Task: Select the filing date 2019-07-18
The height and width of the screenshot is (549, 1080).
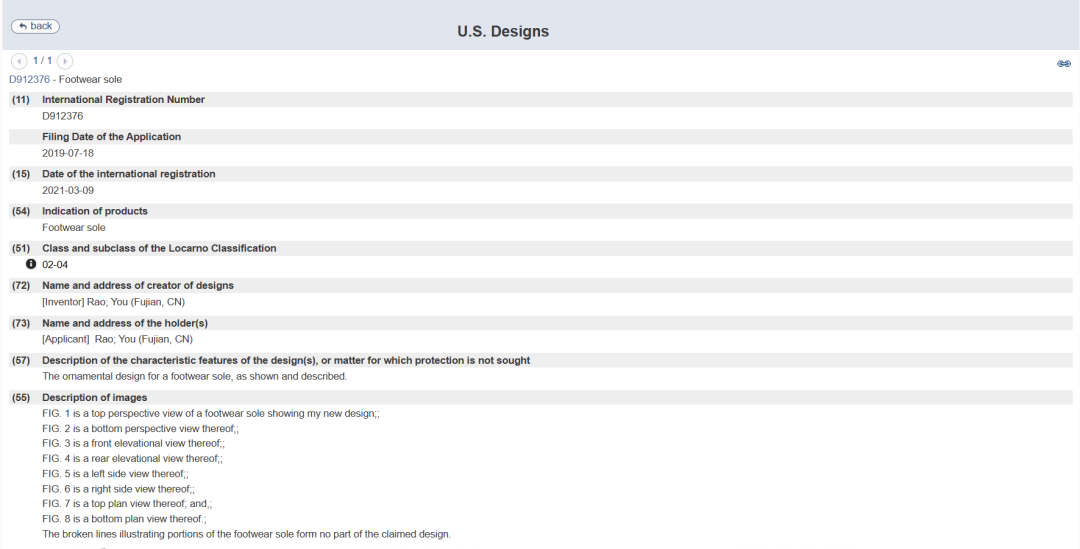Action: tap(68, 153)
